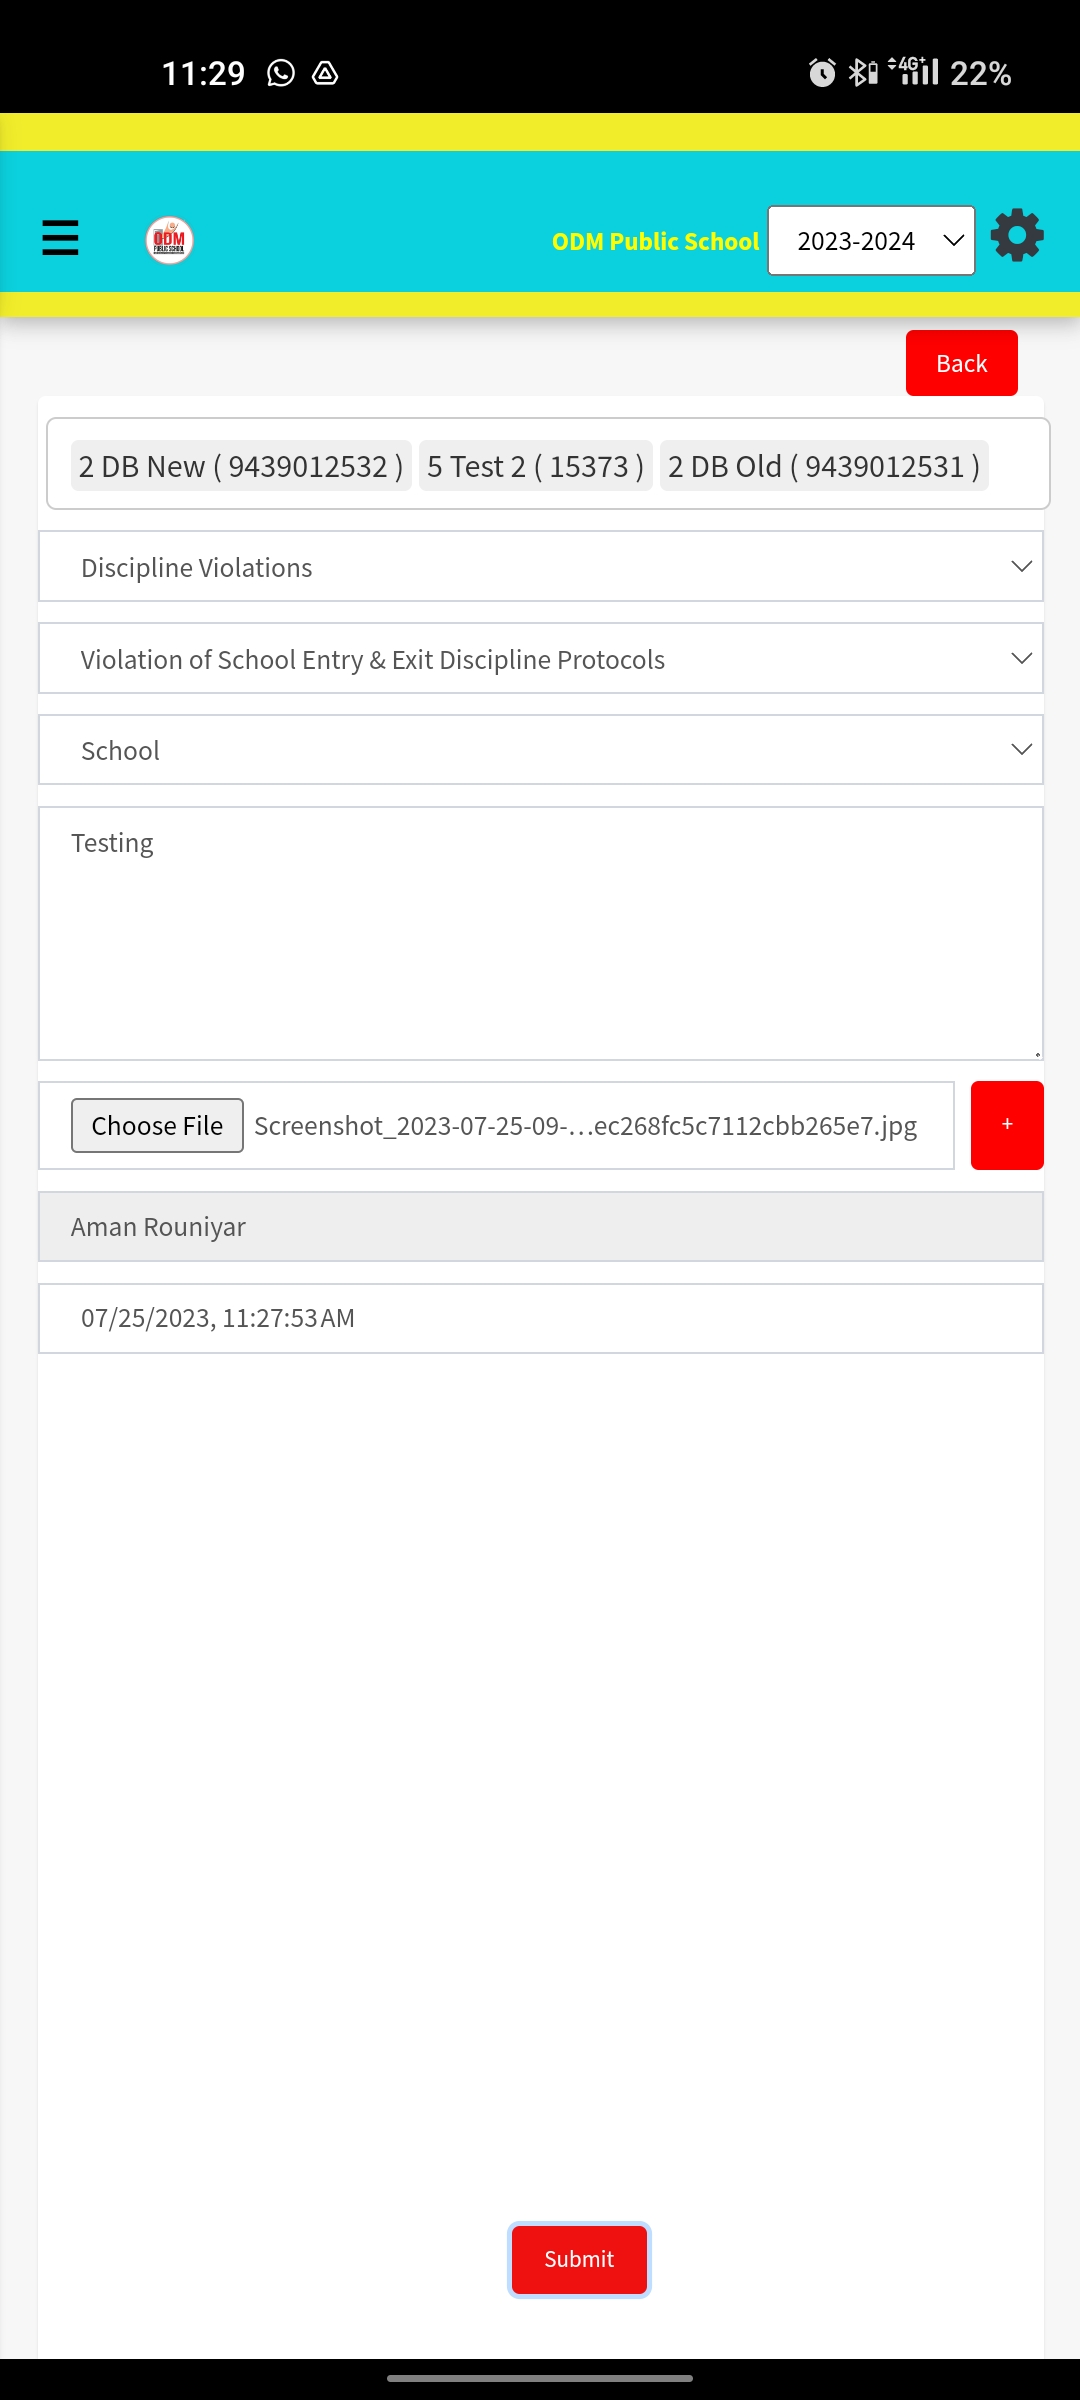Tap the ODM school logo

pyautogui.click(x=169, y=241)
